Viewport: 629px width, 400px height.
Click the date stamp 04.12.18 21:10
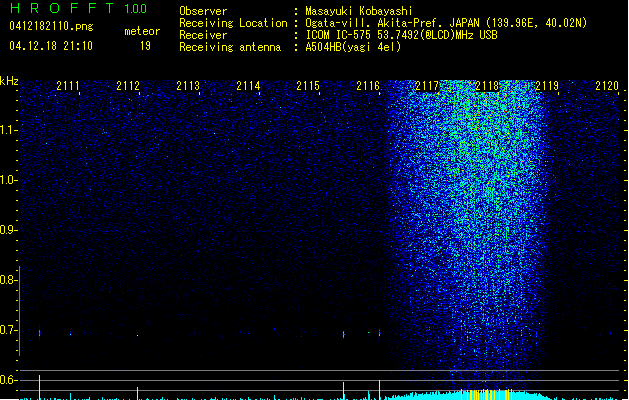coord(51,46)
